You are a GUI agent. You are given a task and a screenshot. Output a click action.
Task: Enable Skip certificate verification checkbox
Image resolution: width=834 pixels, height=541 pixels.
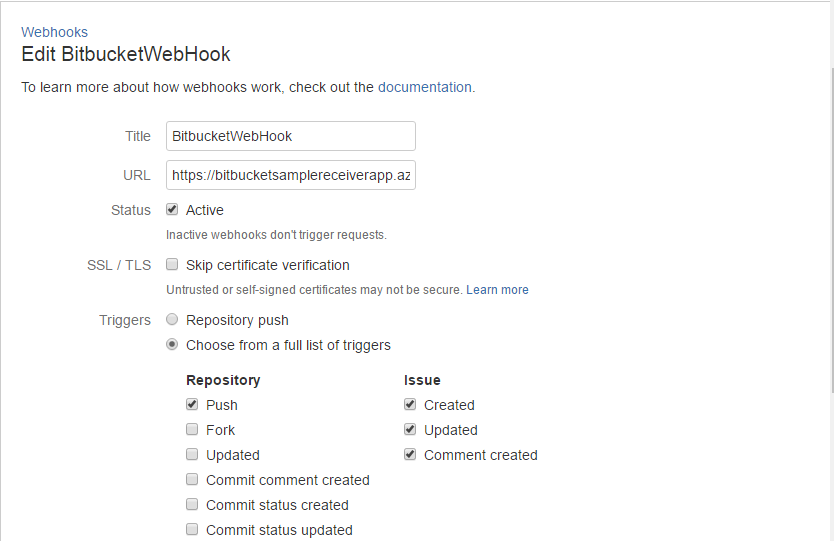coord(172,264)
